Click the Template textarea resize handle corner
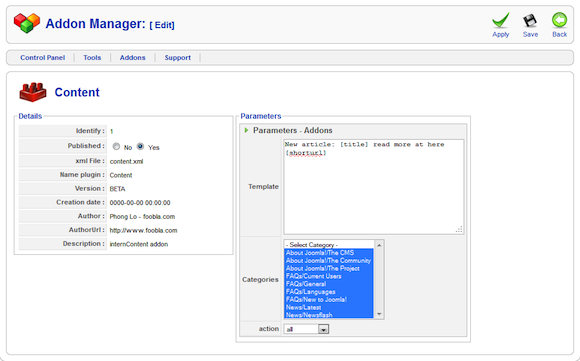 (x=459, y=230)
